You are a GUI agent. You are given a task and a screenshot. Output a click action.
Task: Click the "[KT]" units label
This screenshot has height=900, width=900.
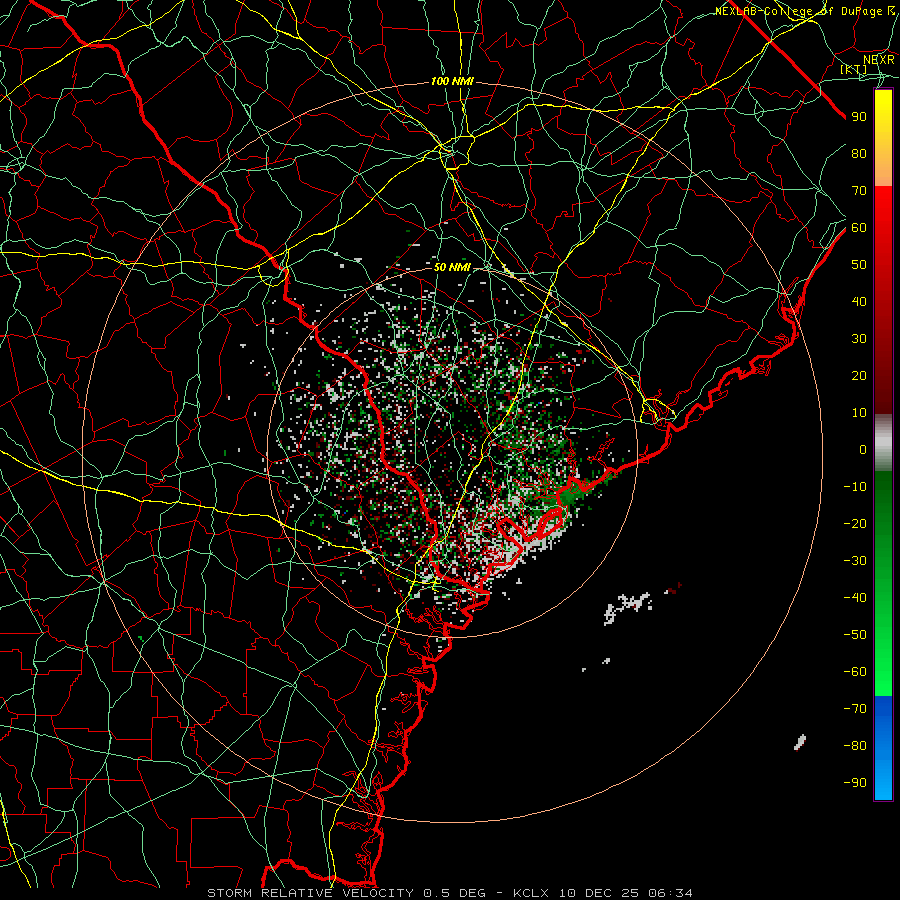[x=854, y=69]
